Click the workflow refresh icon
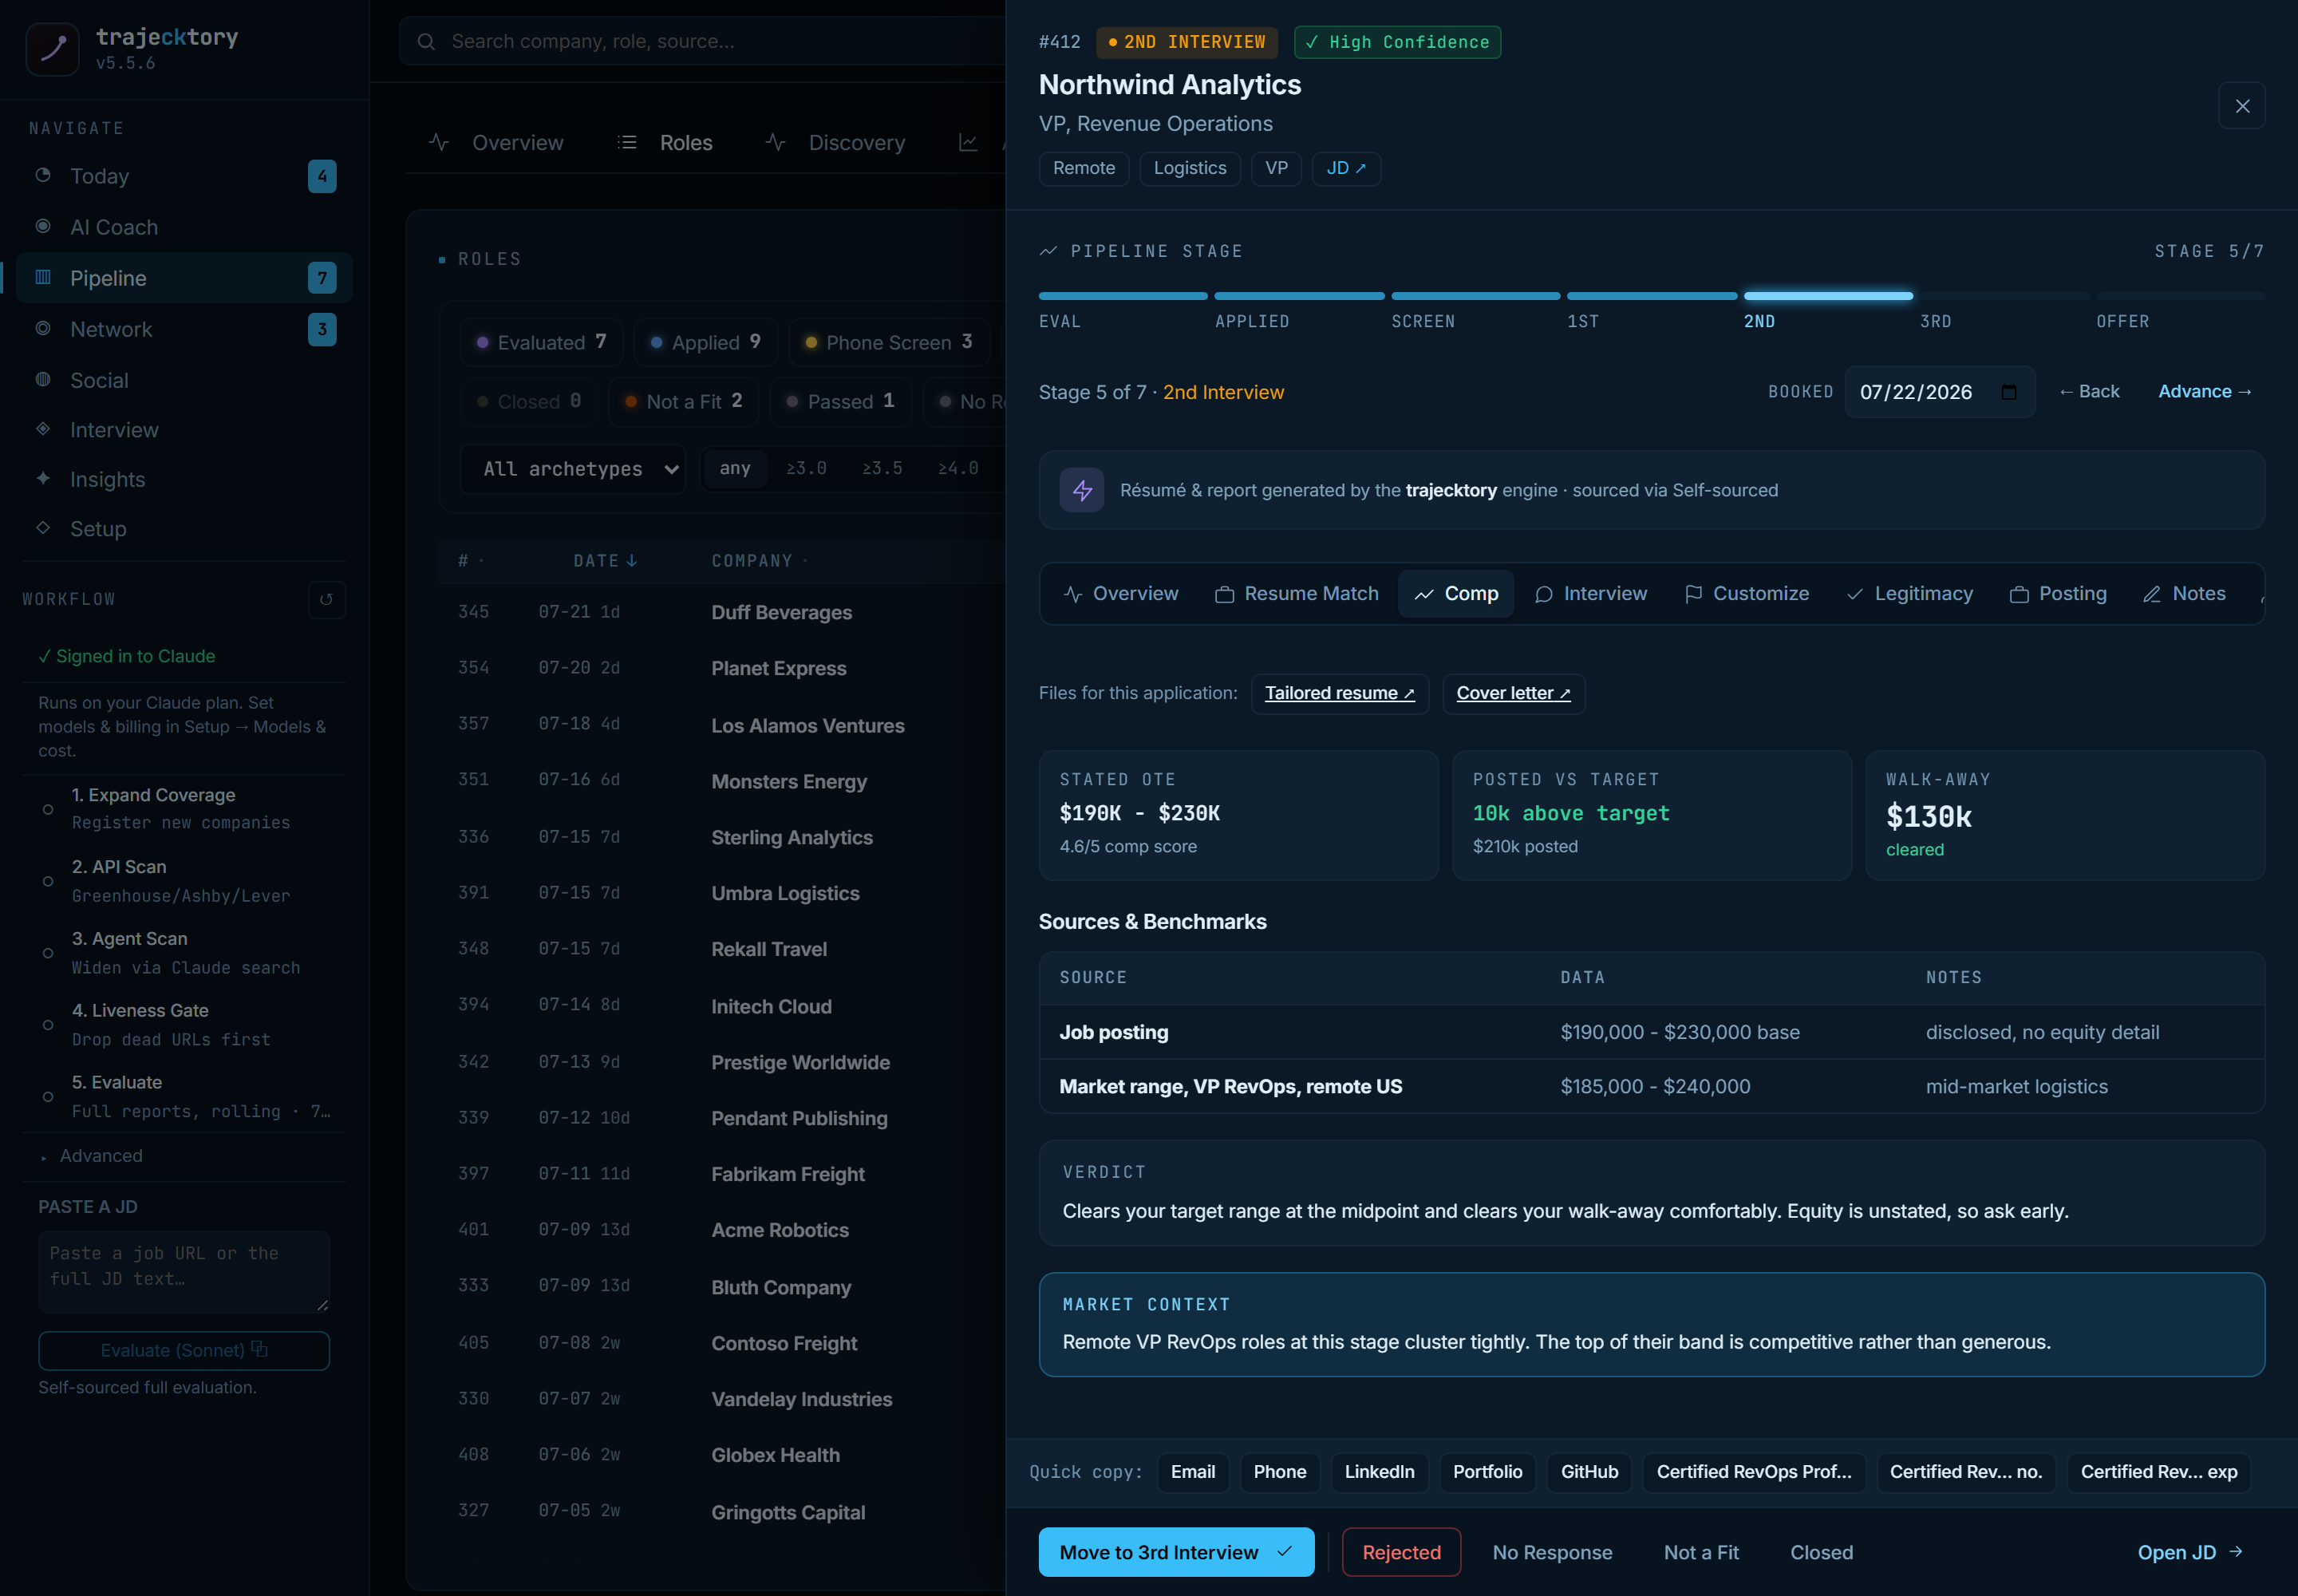This screenshot has width=2298, height=1596. [326, 599]
